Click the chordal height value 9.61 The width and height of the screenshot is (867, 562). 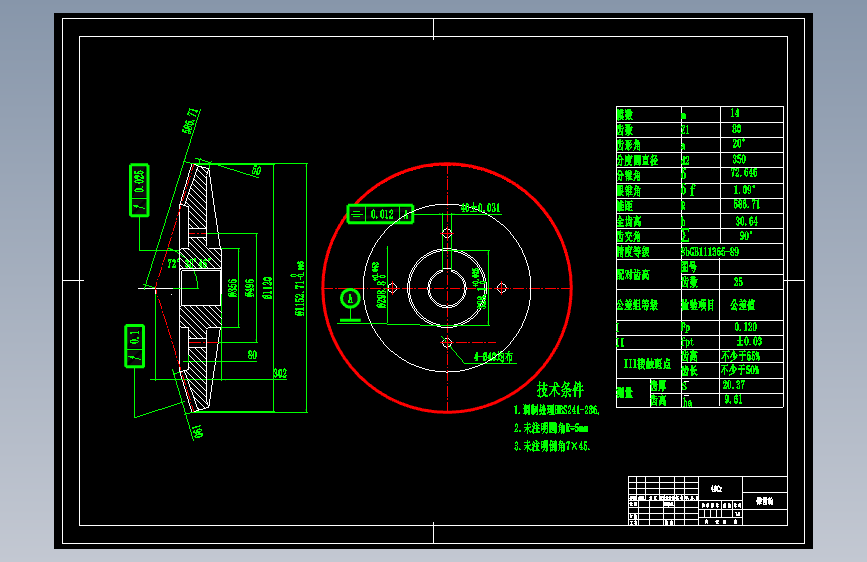[x=733, y=399]
